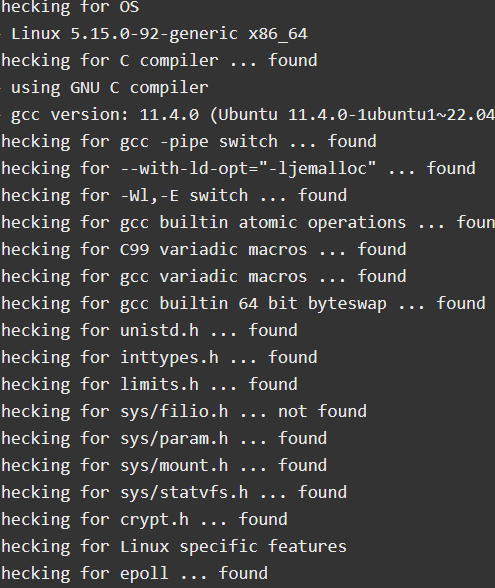Click the sys/statvfs.h check line
The height and width of the screenshot is (588, 495).
point(174,493)
